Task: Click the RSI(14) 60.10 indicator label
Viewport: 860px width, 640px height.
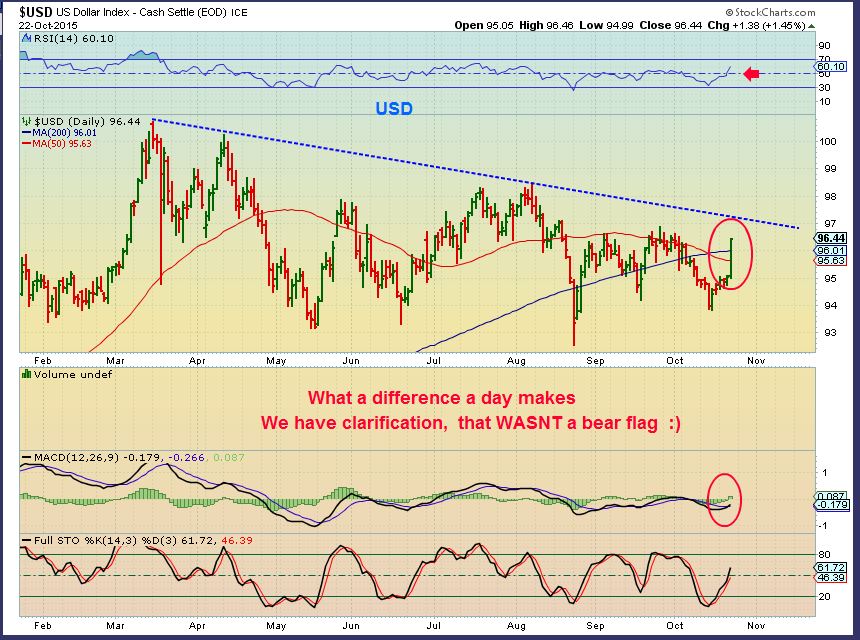Action: click(x=73, y=38)
